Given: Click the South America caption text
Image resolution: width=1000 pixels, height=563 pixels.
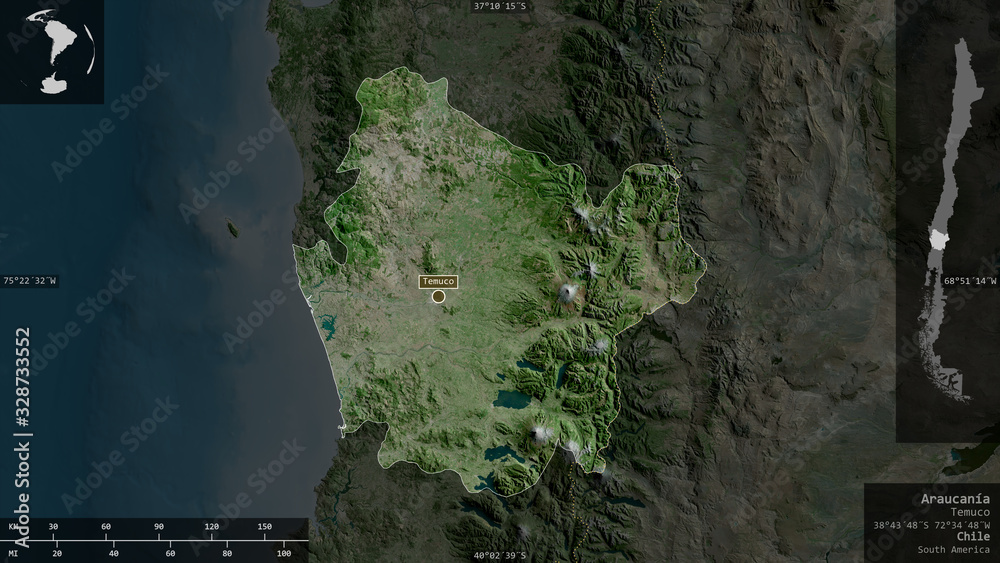Looking at the screenshot, I should point(953,550).
